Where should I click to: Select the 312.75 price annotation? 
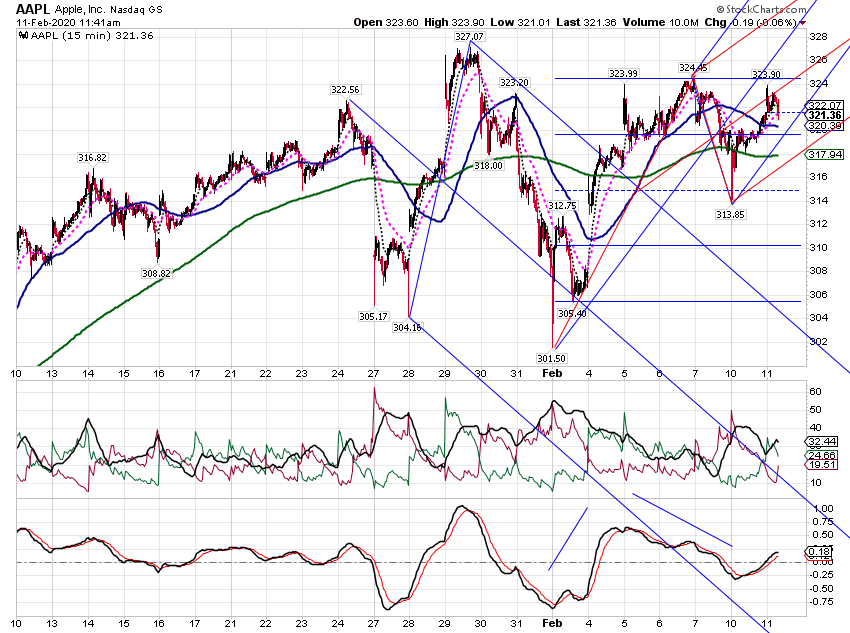pyautogui.click(x=562, y=206)
